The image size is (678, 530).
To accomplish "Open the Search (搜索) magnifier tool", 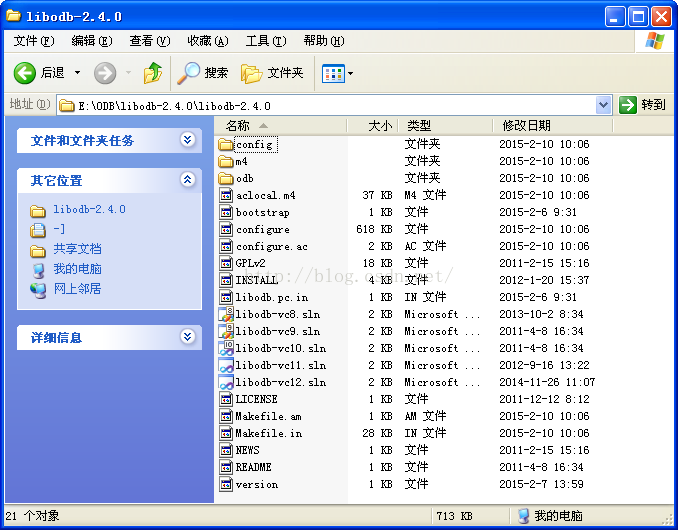I will tap(203, 73).
